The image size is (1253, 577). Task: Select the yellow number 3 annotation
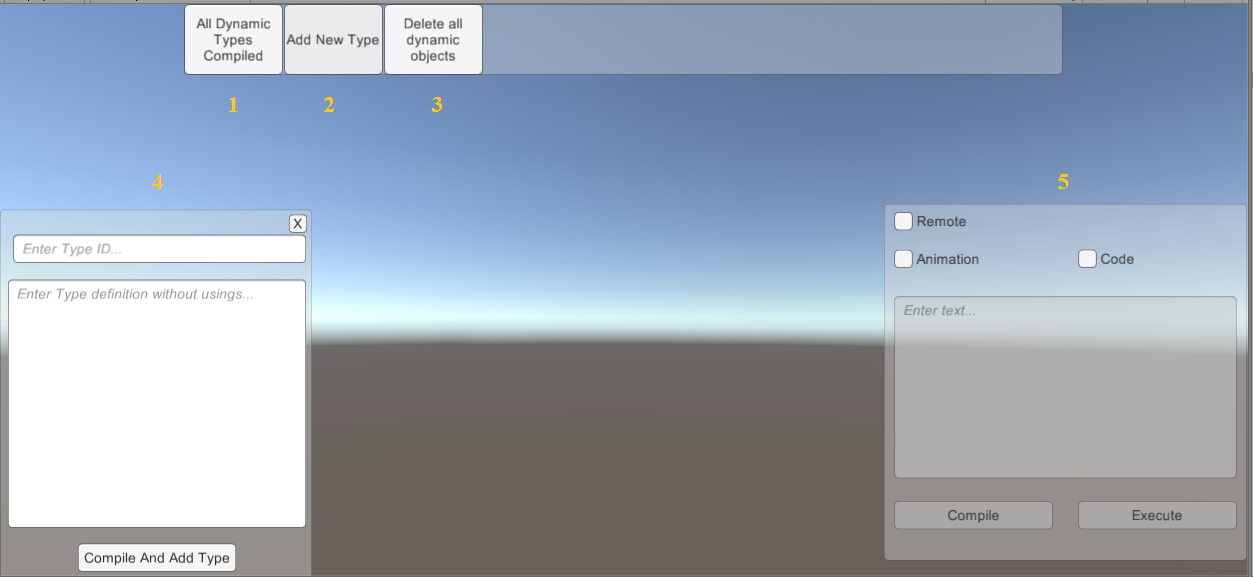pyautogui.click(x=437, y=105)
